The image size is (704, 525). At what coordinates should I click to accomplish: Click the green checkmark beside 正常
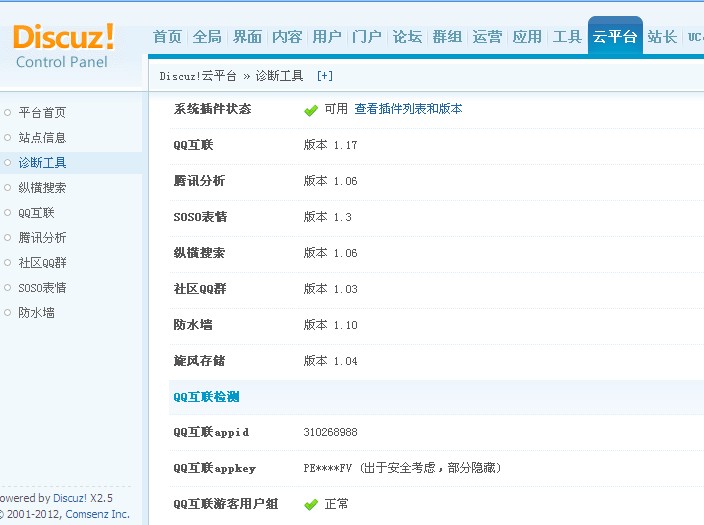pos(311,505)
